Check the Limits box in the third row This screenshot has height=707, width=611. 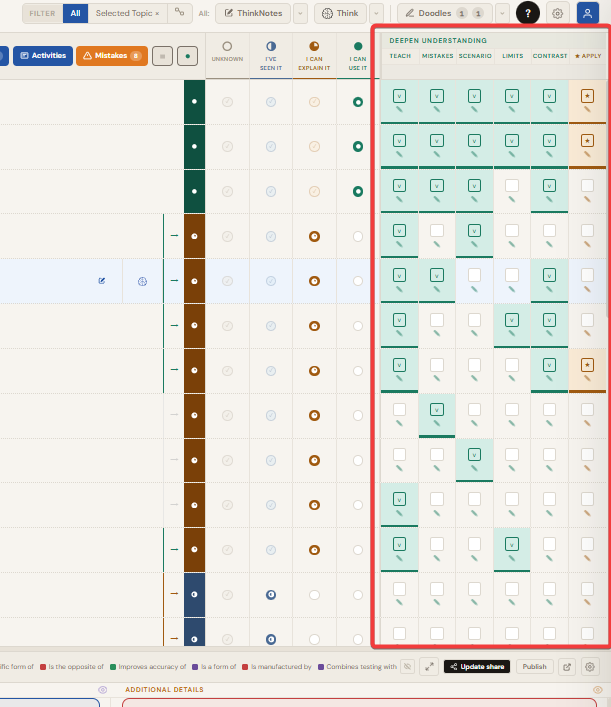511,185
